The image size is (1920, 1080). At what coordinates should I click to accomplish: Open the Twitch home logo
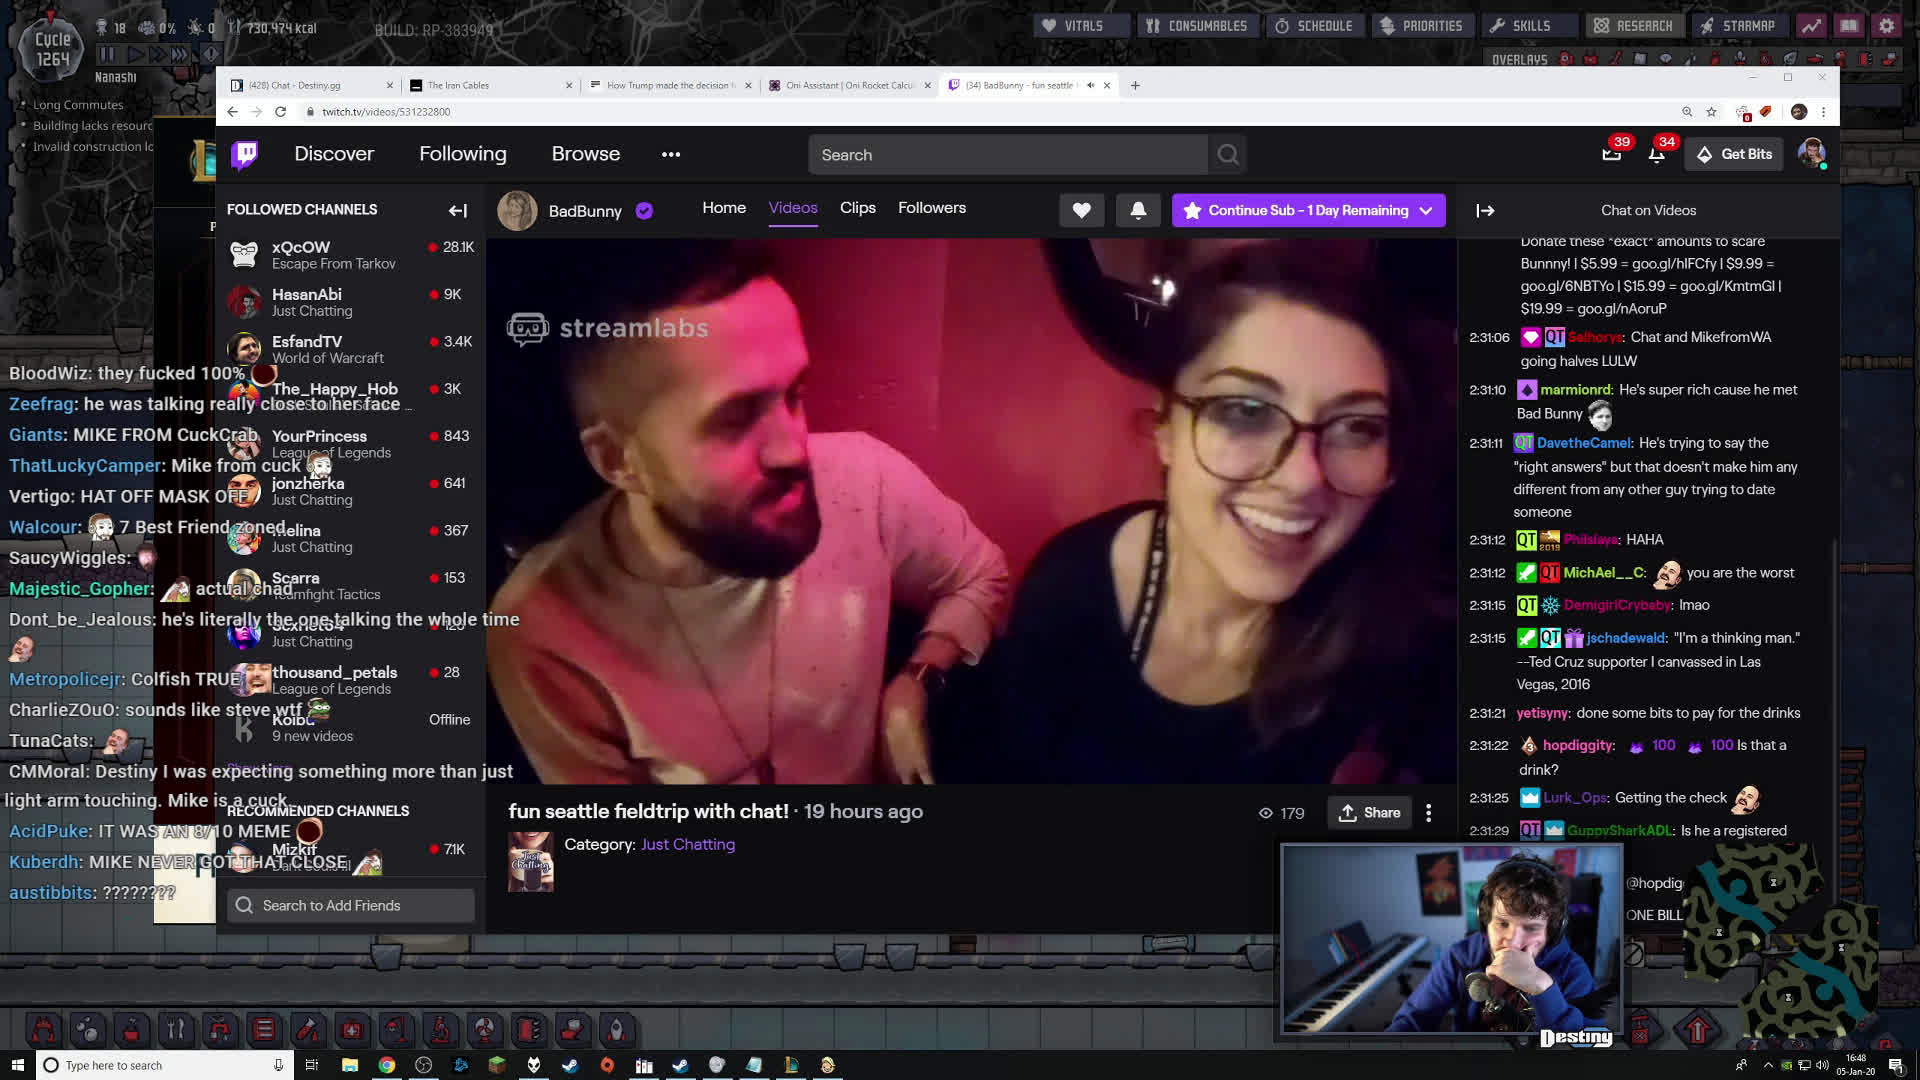(x=245, y=154)
